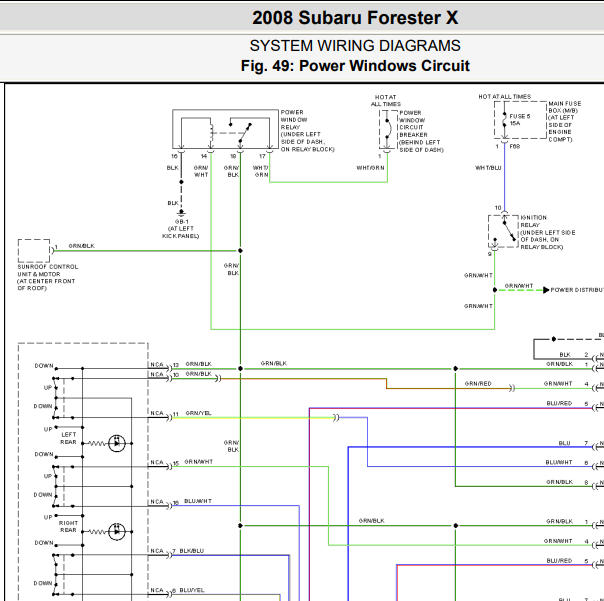Click the '2008 Subaru Forester X' title
The image size is (604, 601).
(x=355, y=18)
